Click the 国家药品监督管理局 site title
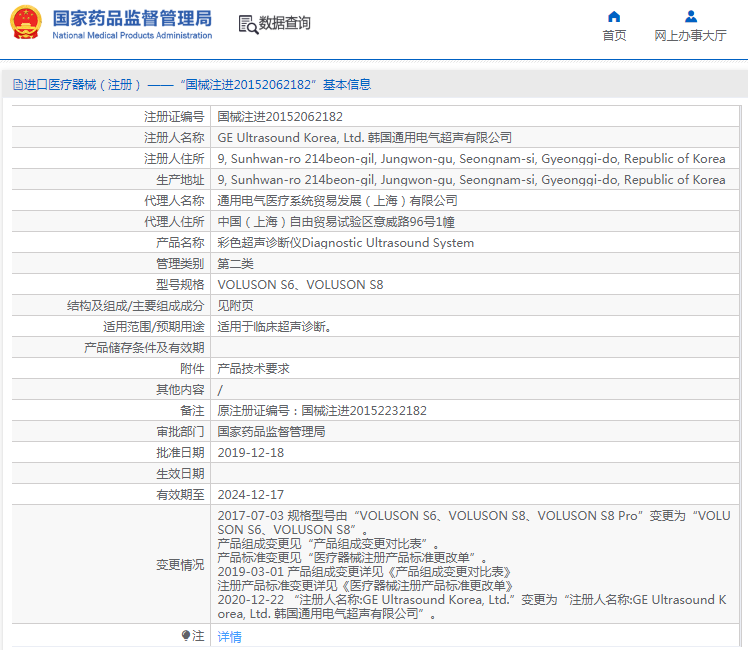748x650 pixels. [x=131, y=18]
